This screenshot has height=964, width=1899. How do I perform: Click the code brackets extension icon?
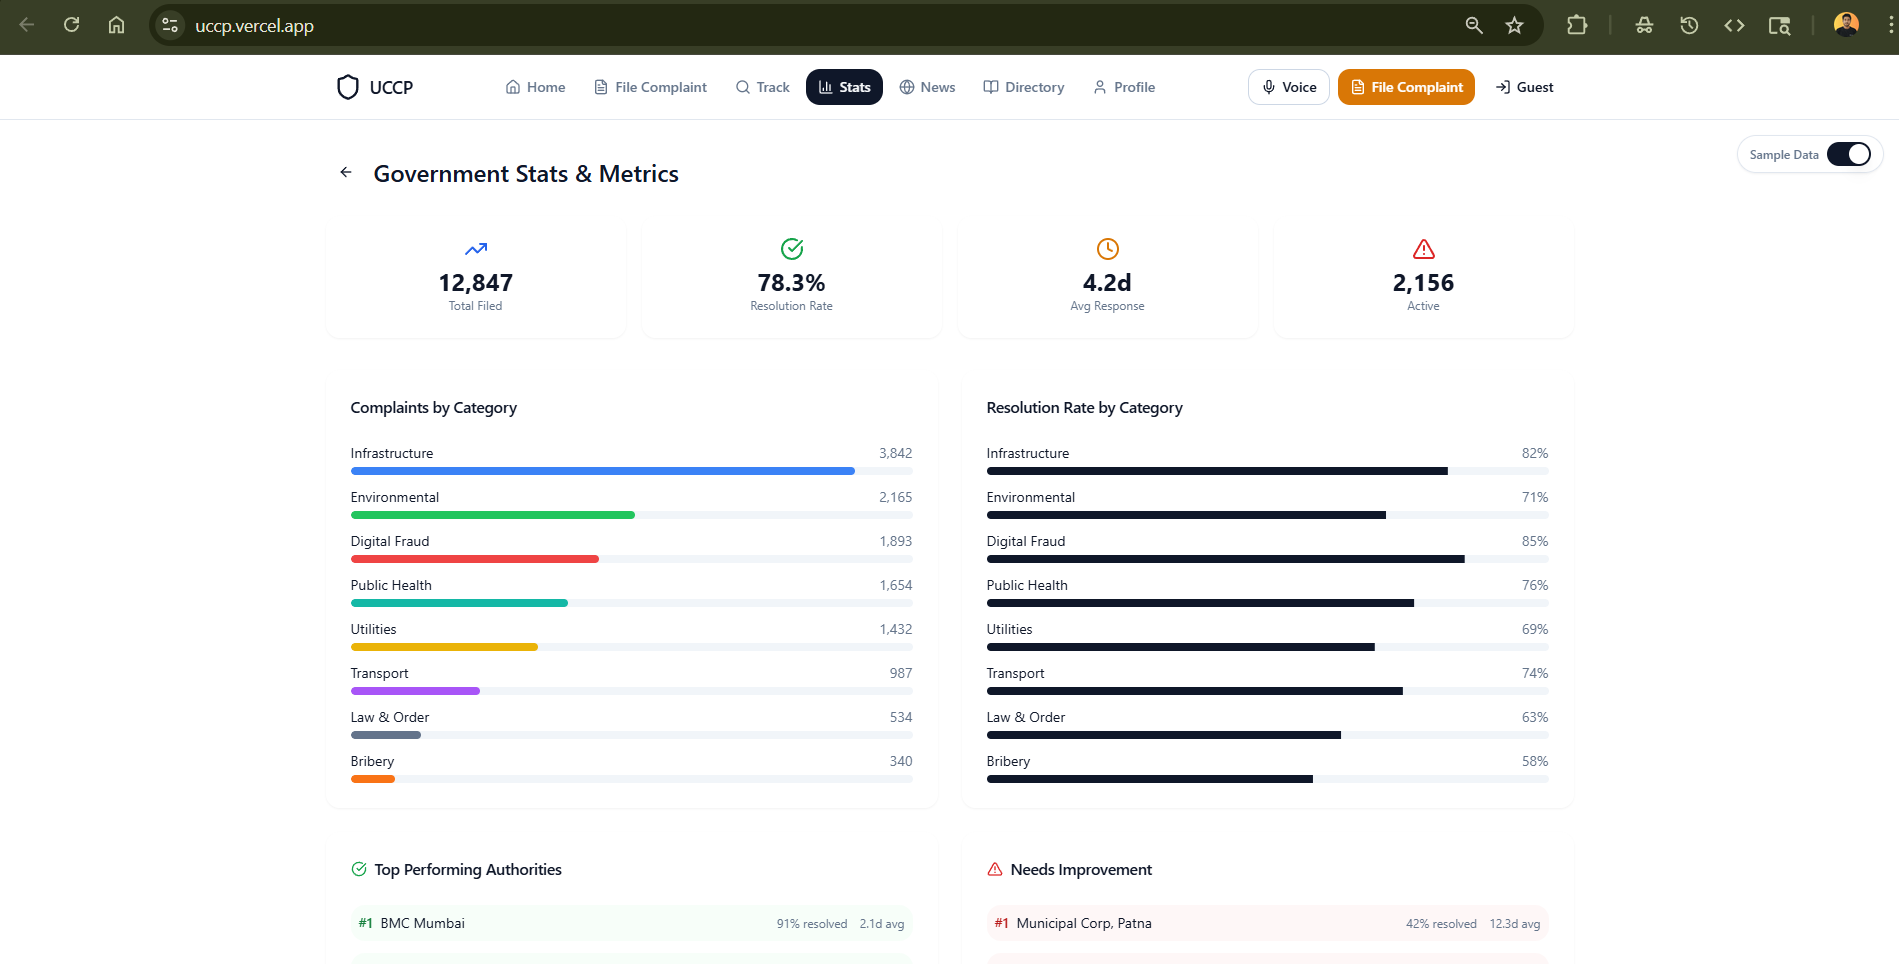1734,25
